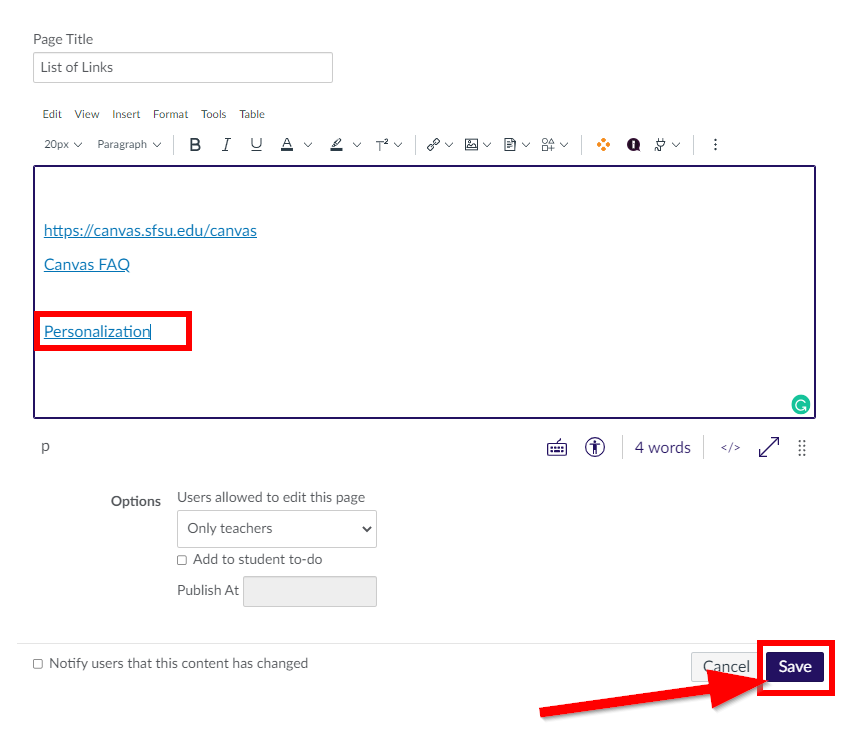Expand the media options arrow
This screenshot has width=843, height=730.
coord(564,145)
